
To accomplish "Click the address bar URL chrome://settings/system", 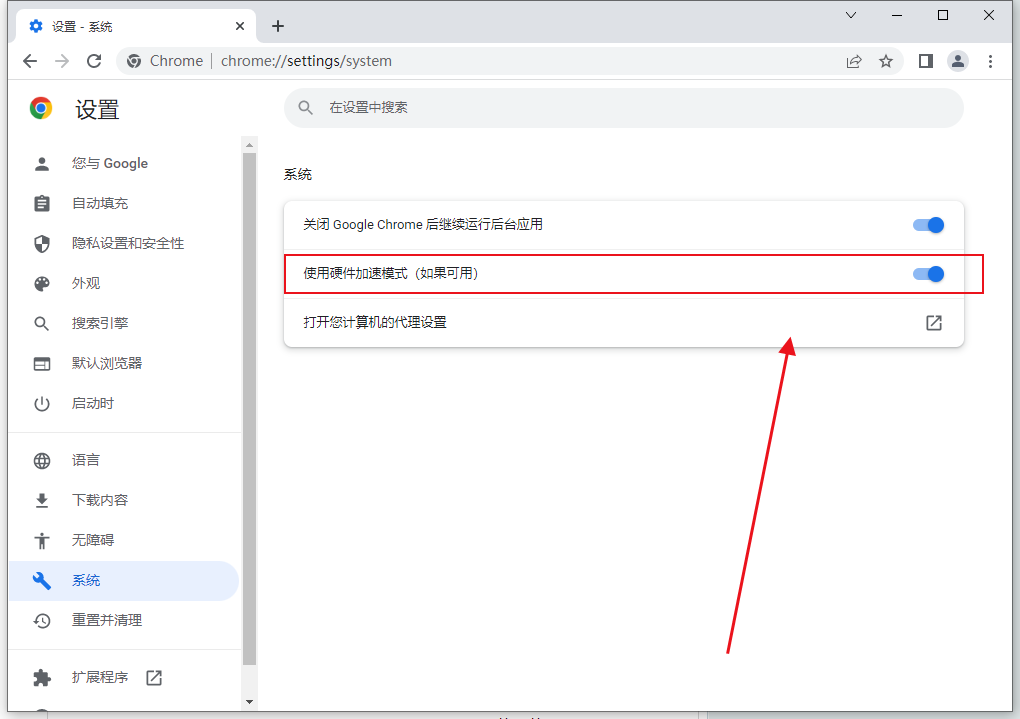I will point(306,61).
